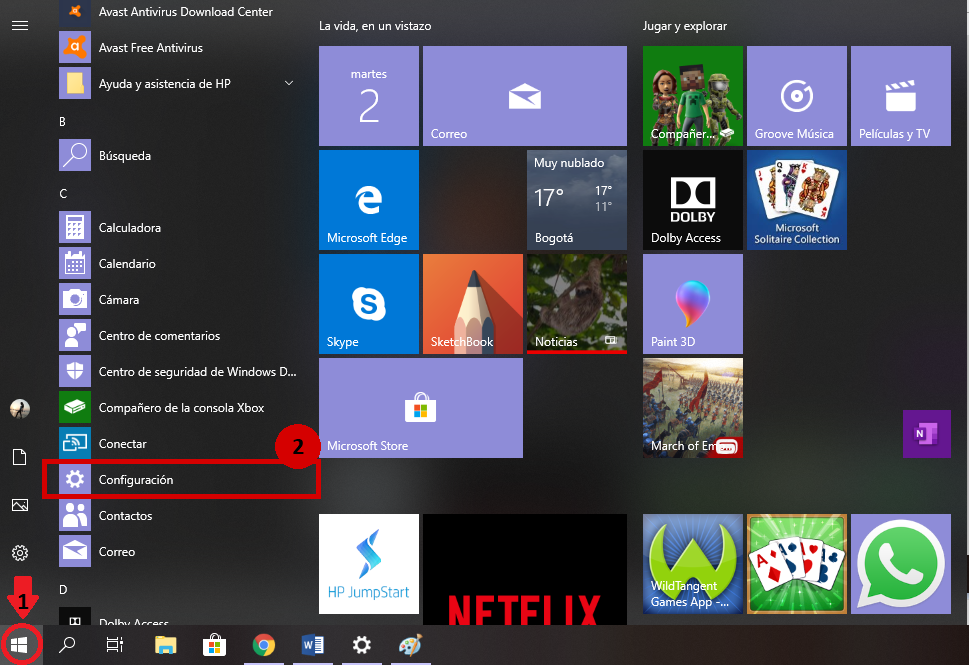Screen dimensions: 969x665
Task: Open File Explorer from the taskbar
Action: point(166,645)
